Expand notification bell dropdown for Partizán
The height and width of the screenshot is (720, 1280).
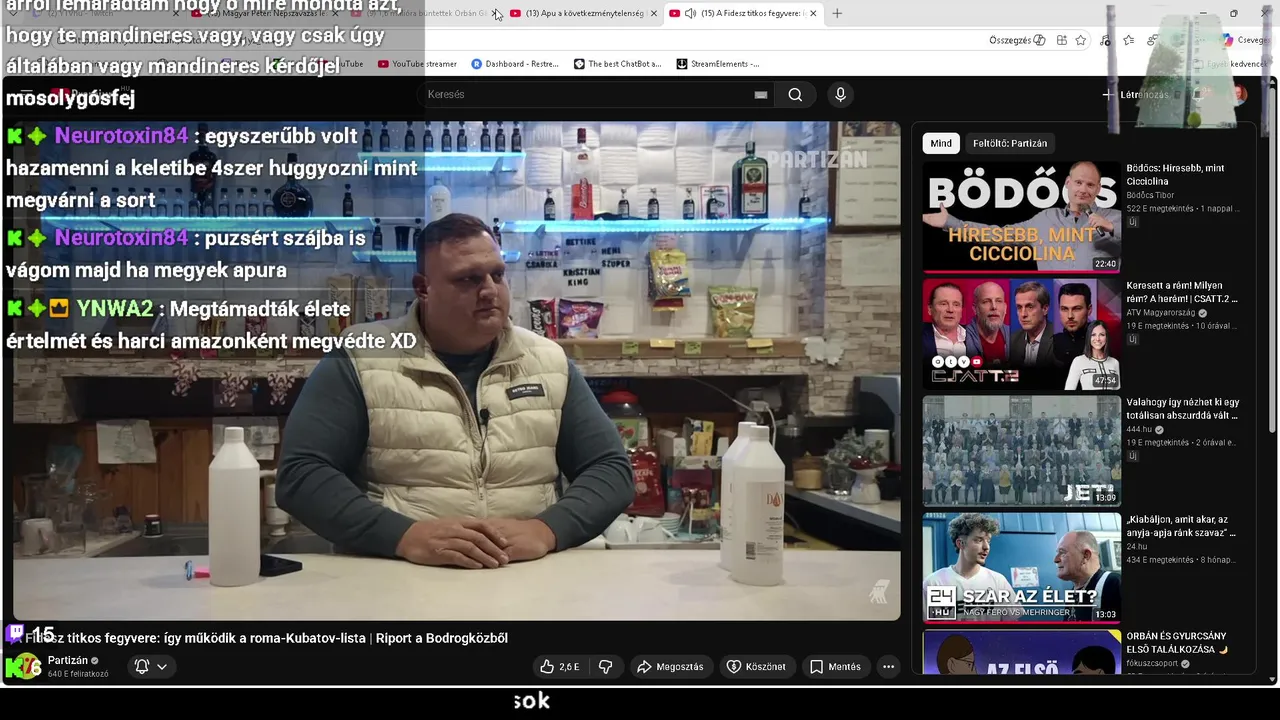click(x=150, y=667)
